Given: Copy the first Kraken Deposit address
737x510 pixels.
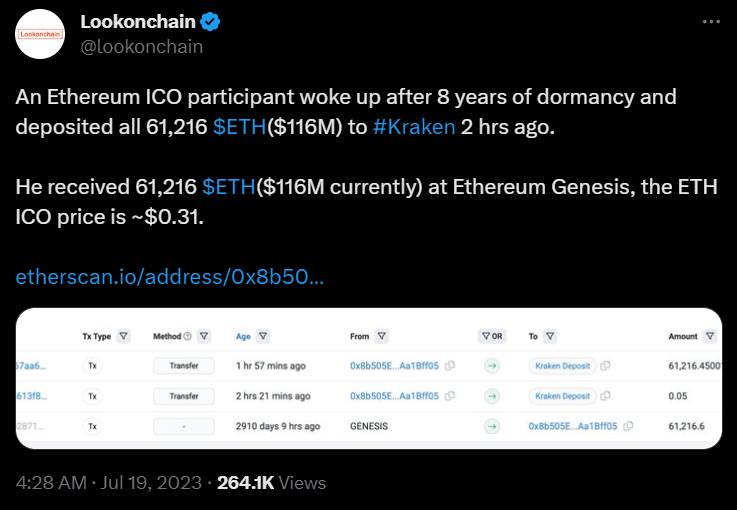Looking at the screenshot, I should click(x=606, y=366).
